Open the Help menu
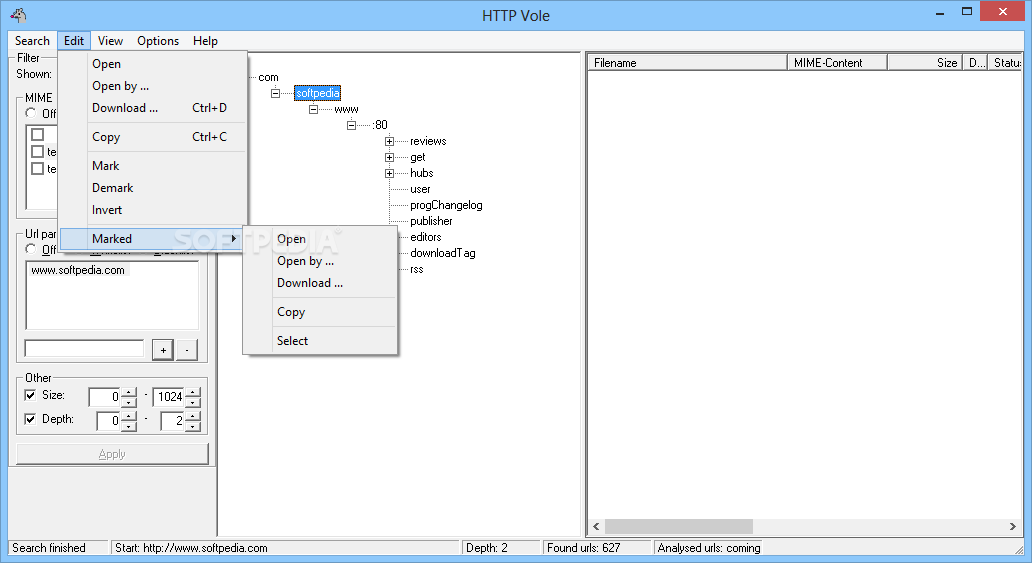The image size is (1032, 563). pos(205,41)
